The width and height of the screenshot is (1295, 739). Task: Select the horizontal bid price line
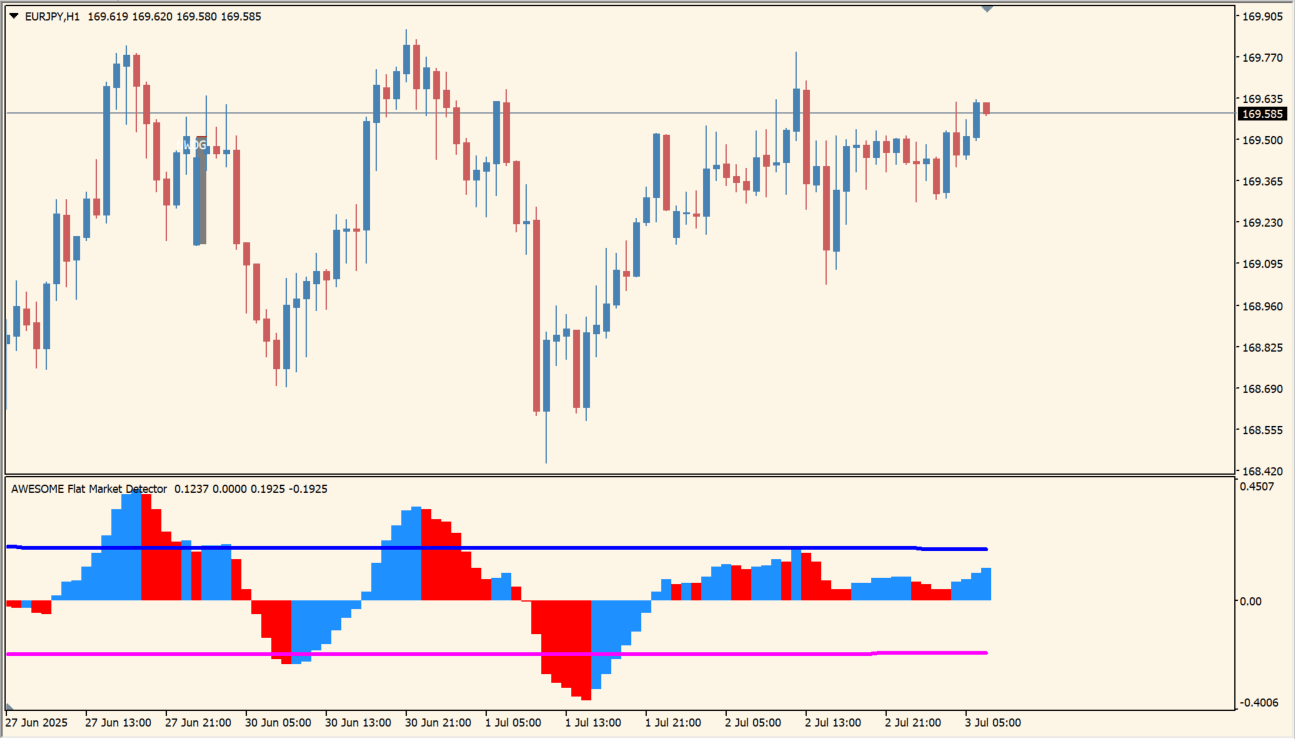click(x=620, y=113)
